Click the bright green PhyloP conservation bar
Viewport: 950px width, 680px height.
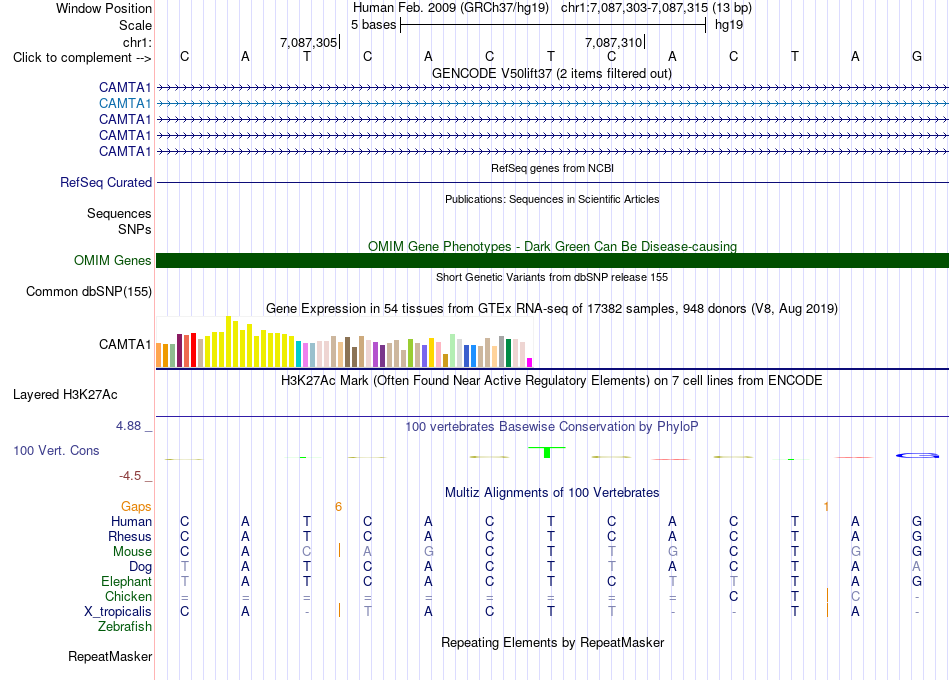click(x=546, y=452)
